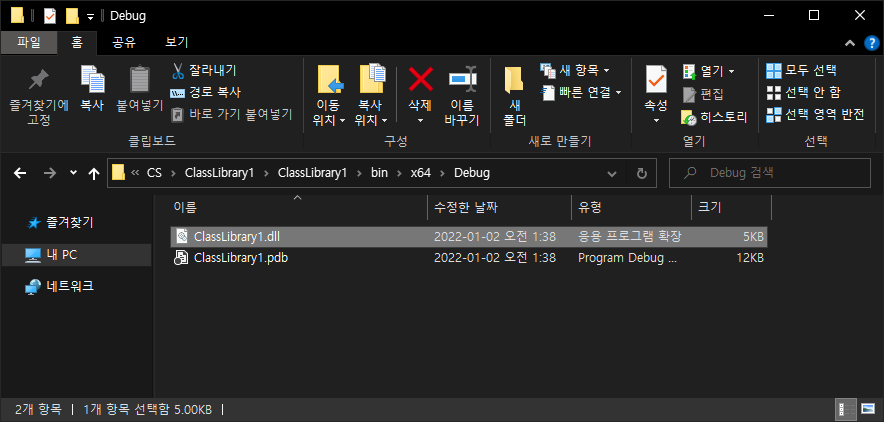Switch to the Home (홈) ribbon tab
884x422 pixels.
(x=77, y=42)
